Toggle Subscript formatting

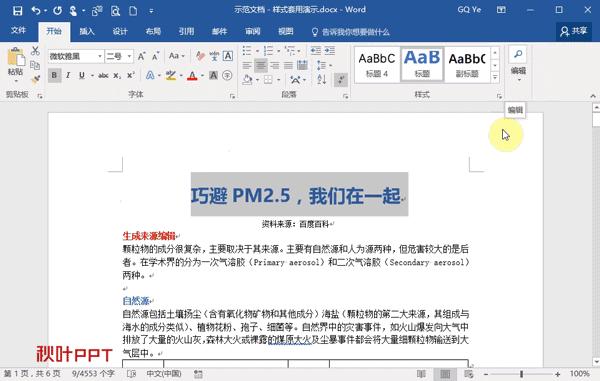(117, 76)
